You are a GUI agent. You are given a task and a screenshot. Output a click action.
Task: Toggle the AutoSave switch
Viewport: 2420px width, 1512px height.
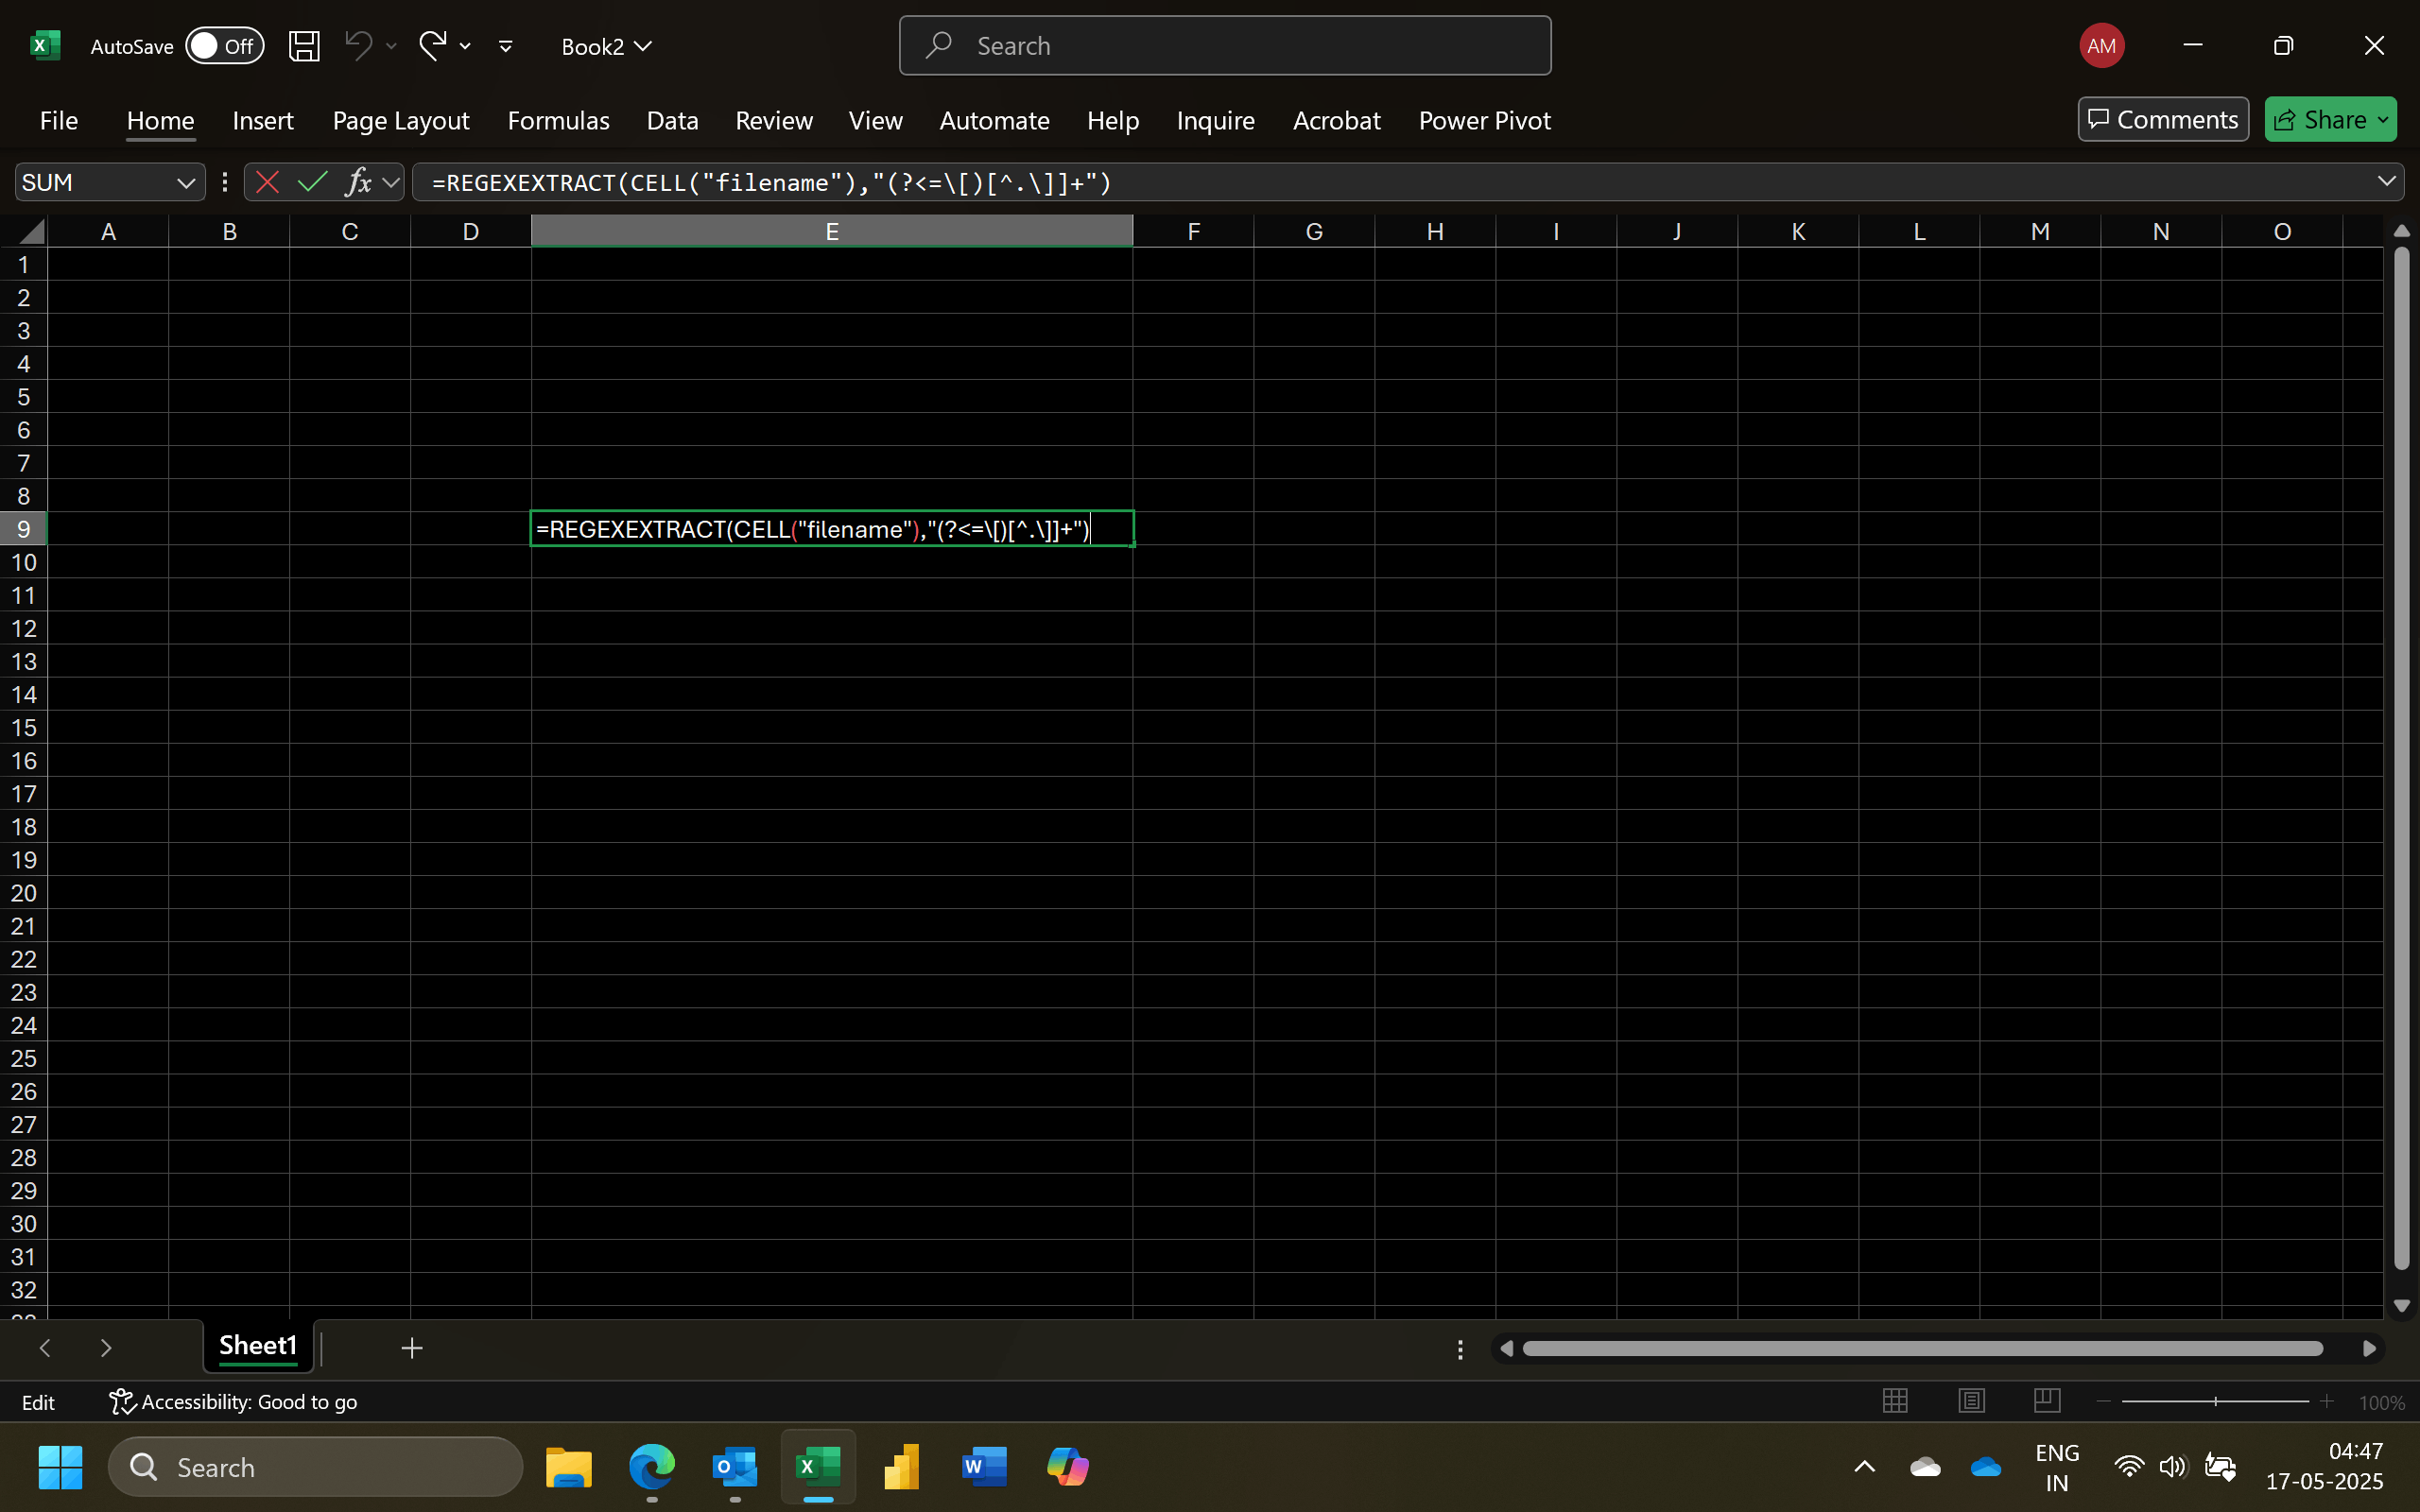point(224,46)
